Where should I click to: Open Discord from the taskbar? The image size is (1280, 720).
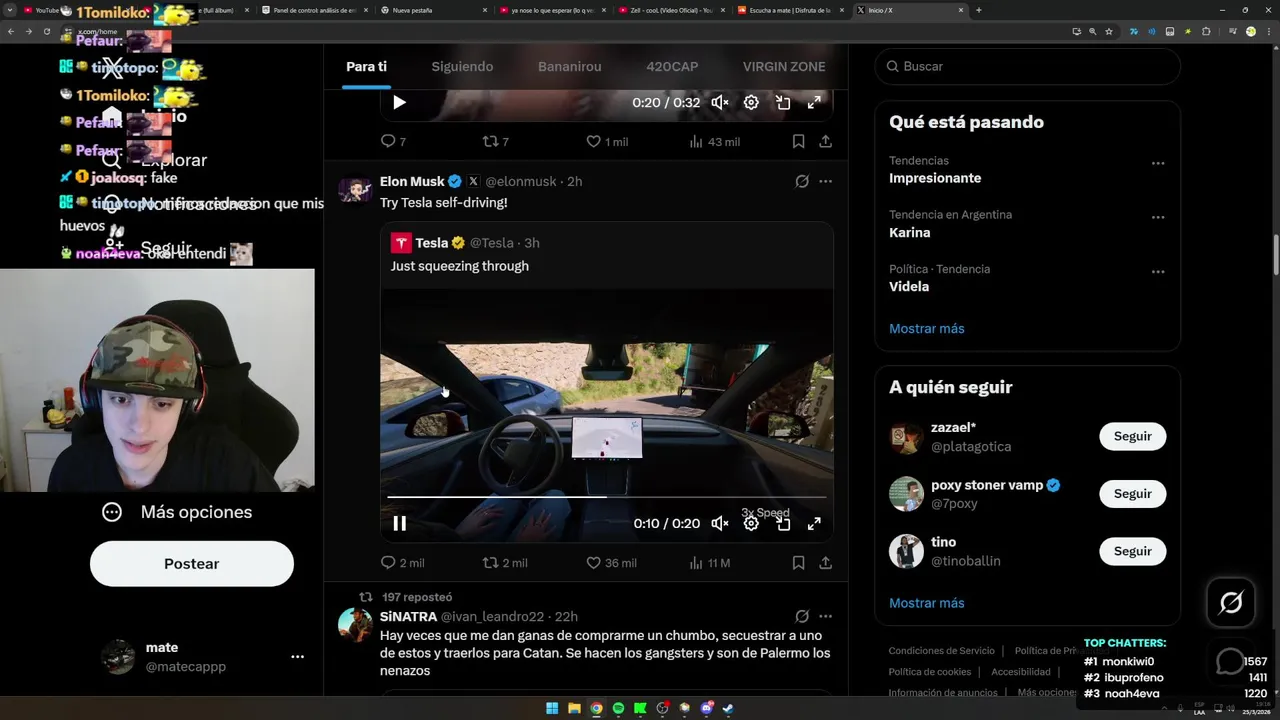pos(706,709)
